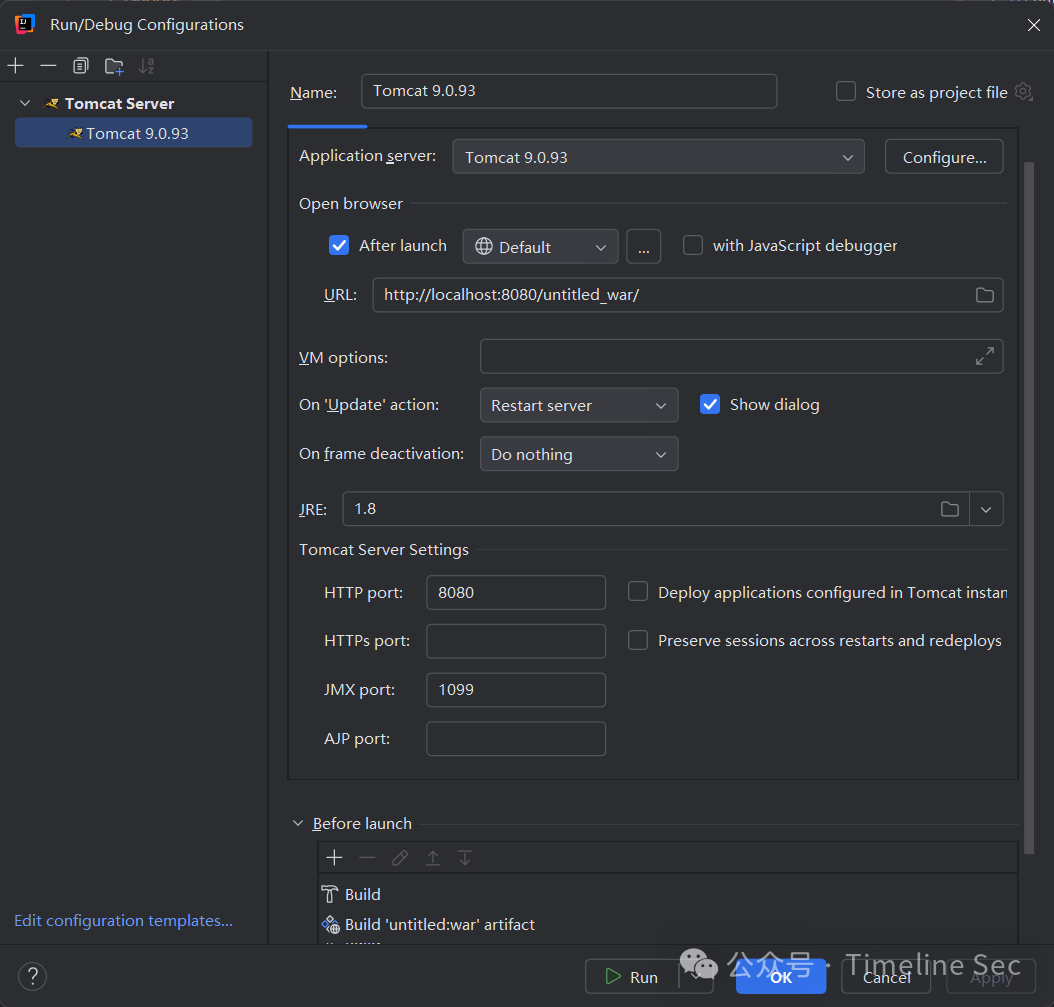Edit the Before launch task
This screenshot has width=1054, height=1007.
(400, 858)
